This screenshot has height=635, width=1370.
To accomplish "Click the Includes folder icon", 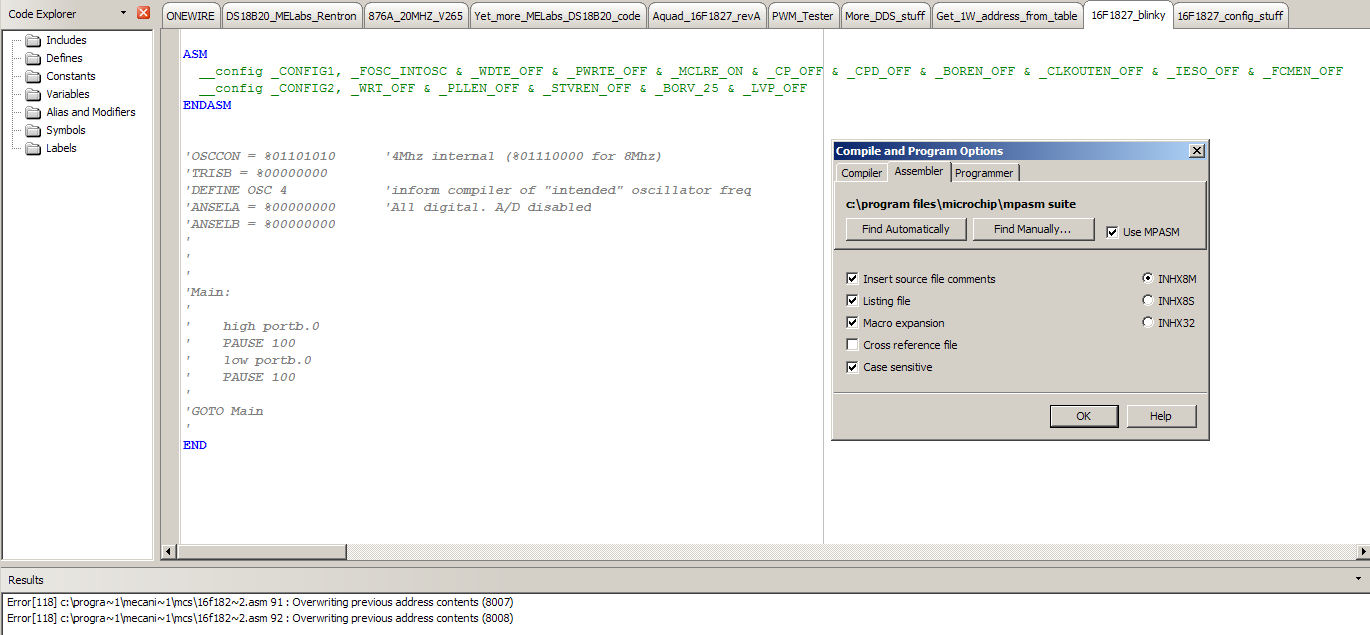I will 33,40.
